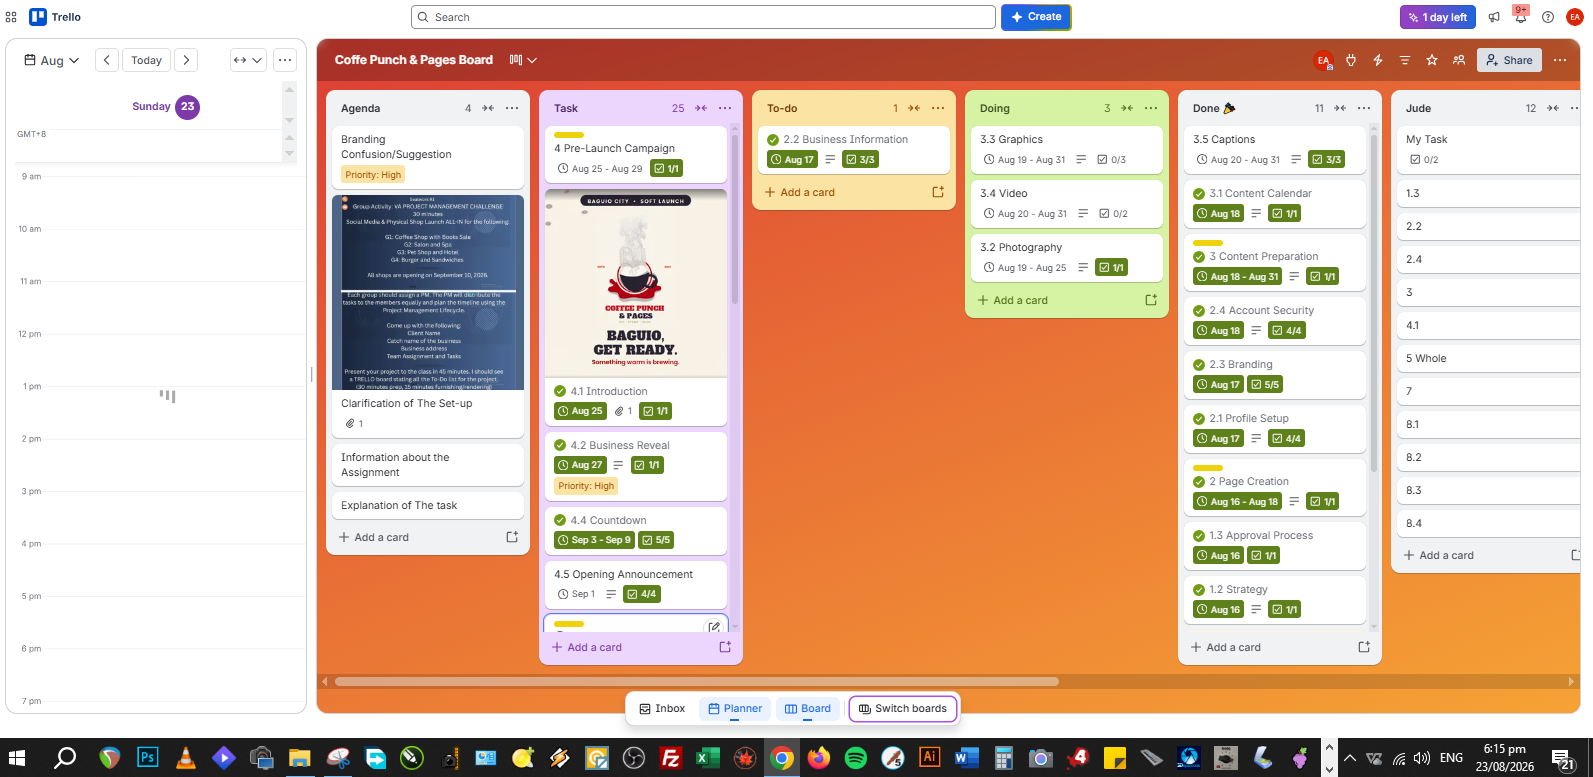Open planner more options dots
This screenshot has height=777, width=1593.
[x=285, y=60]
